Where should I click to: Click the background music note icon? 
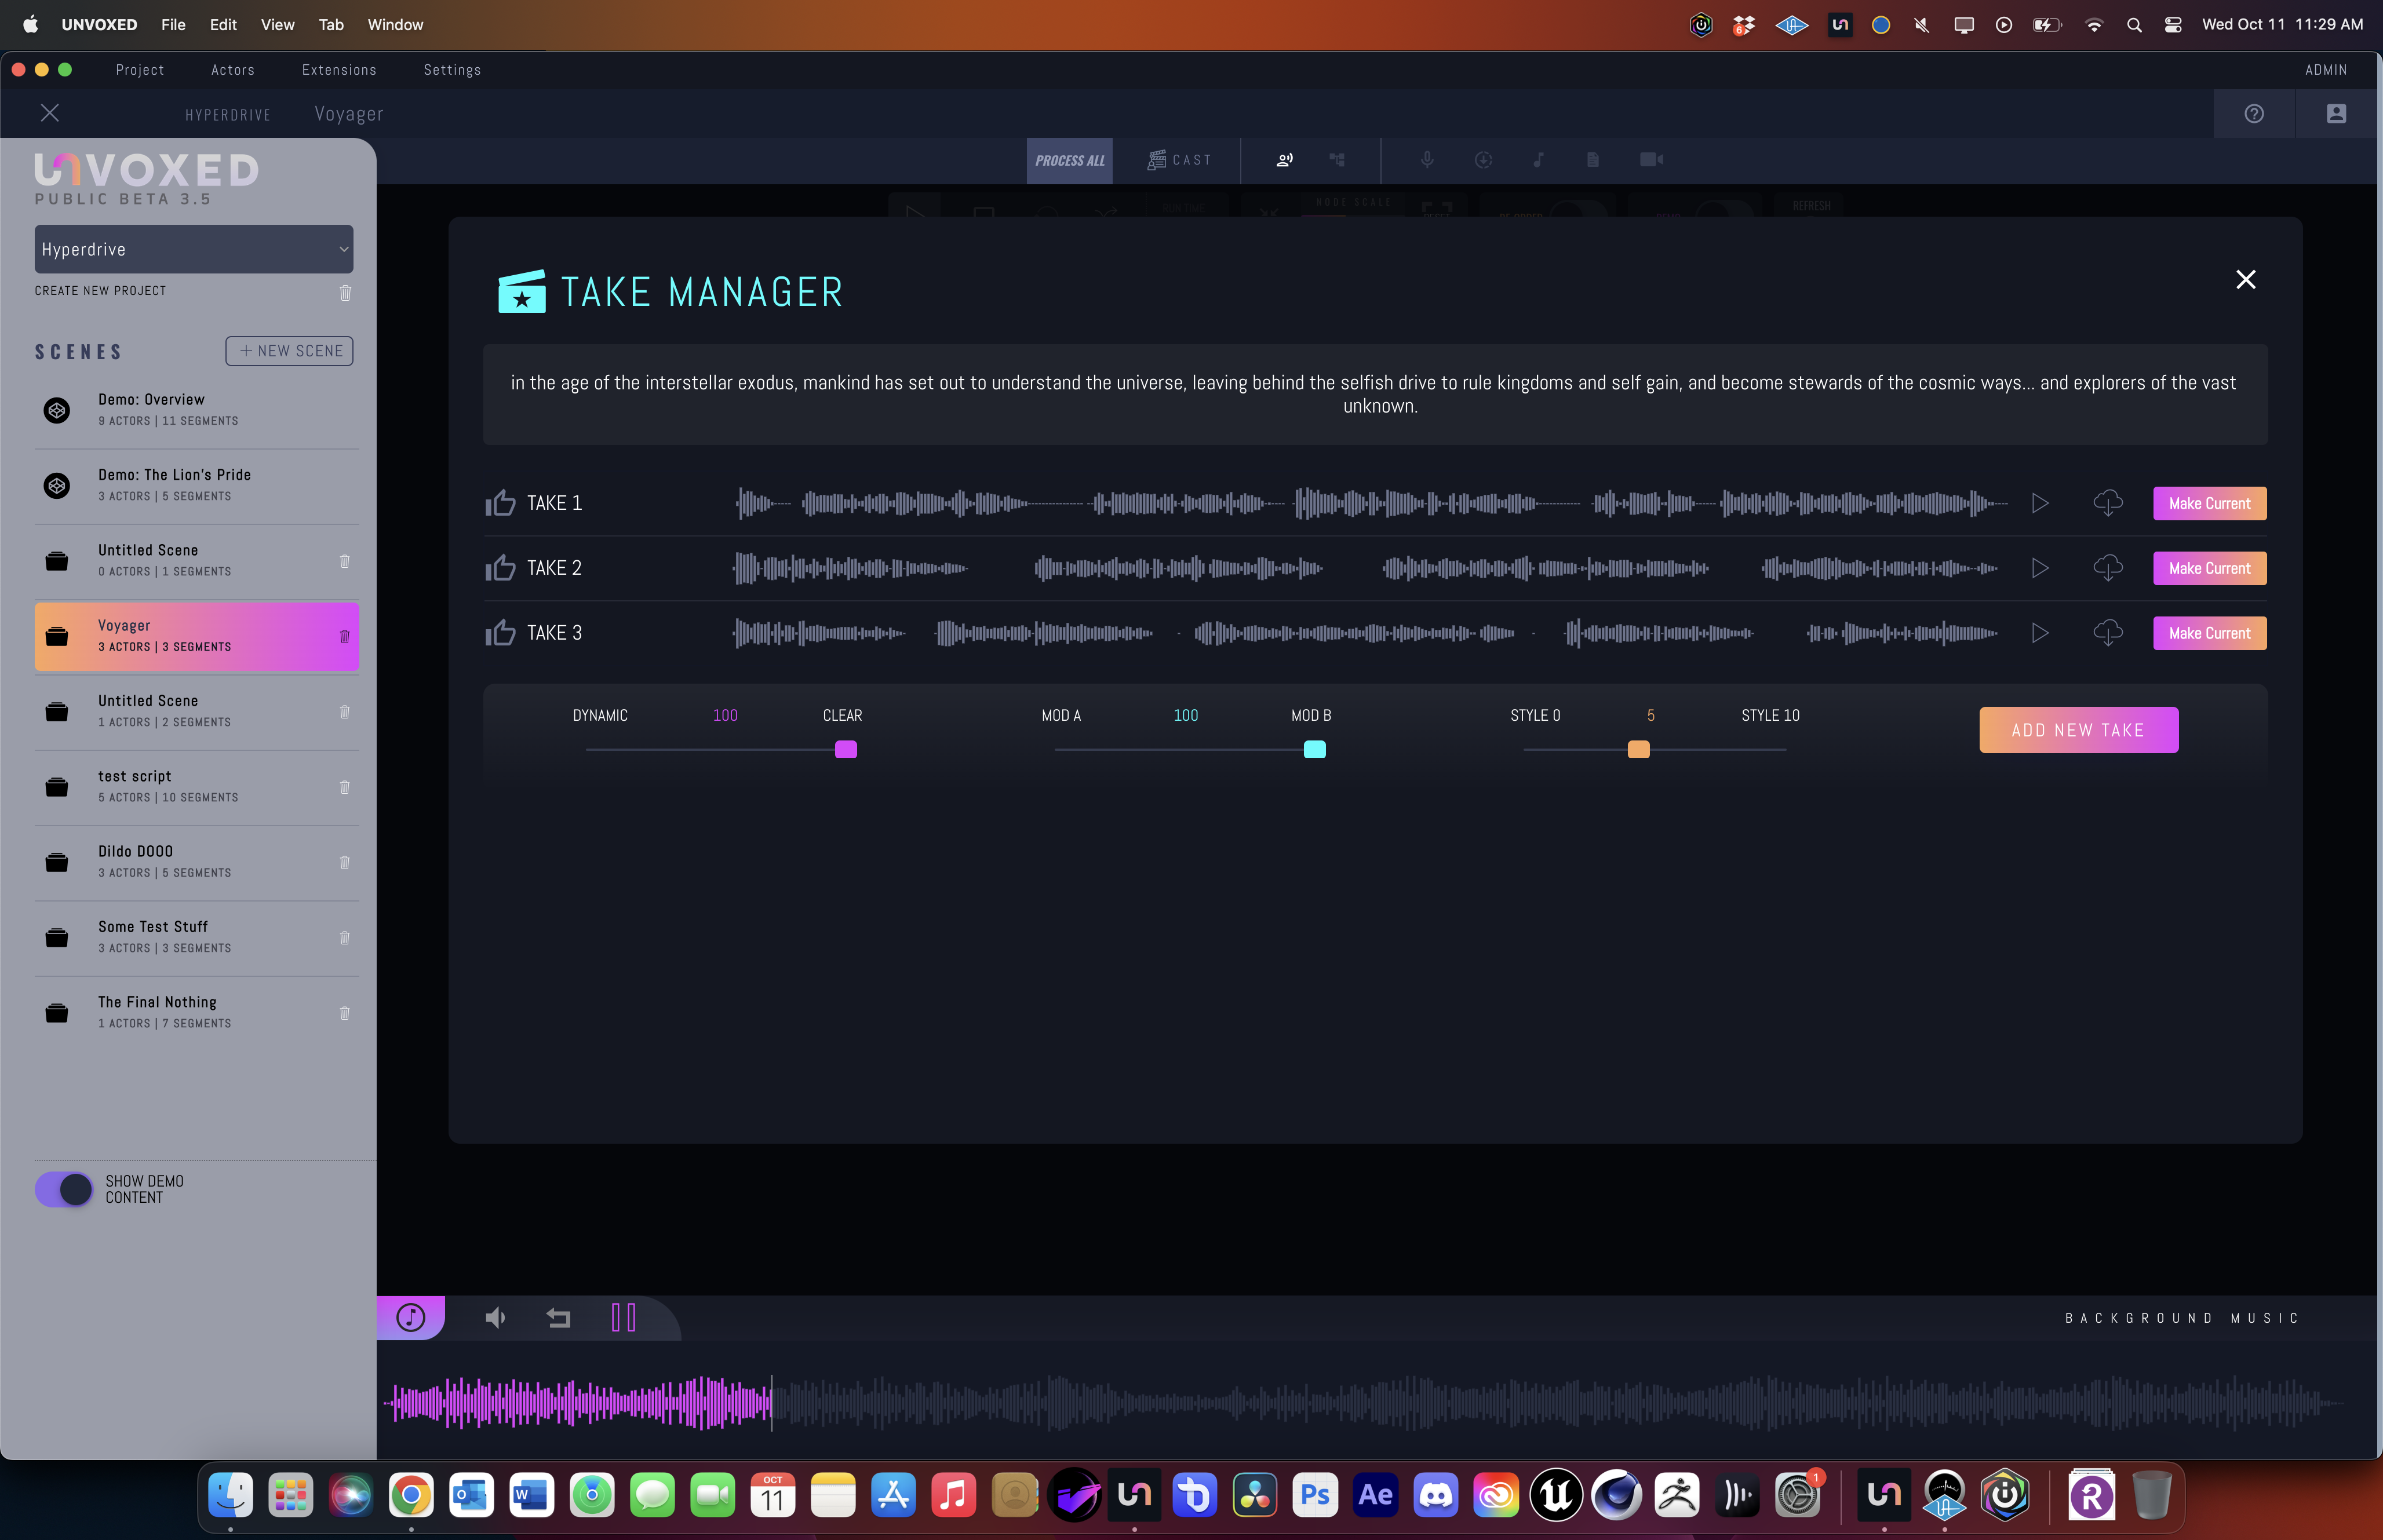click(x=411, y=1317)
